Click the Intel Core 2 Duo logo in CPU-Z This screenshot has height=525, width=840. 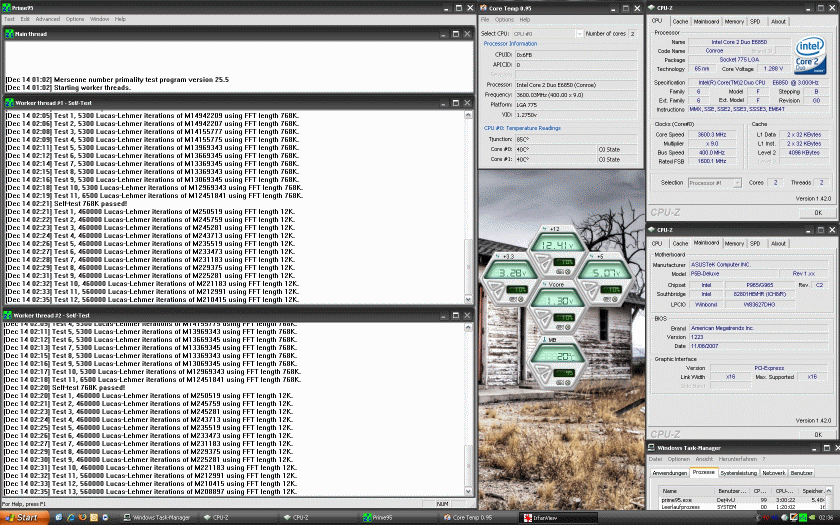[810, 55]
